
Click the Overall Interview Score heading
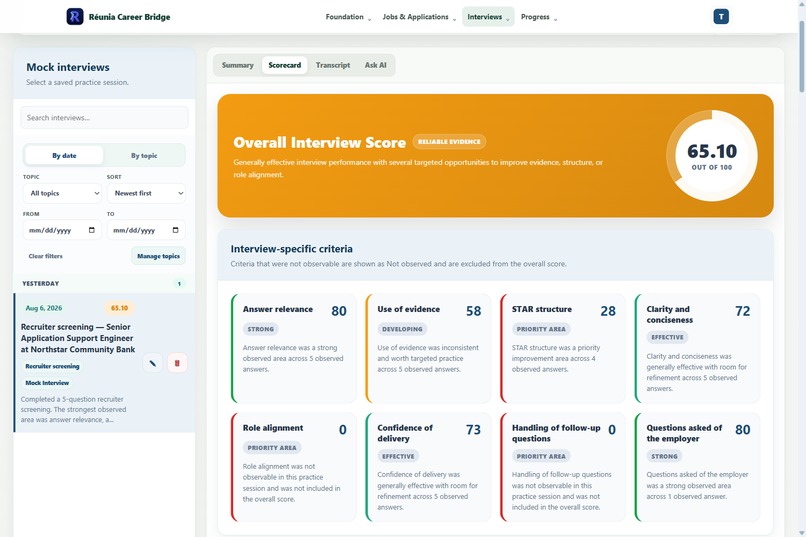click(320, 142)
